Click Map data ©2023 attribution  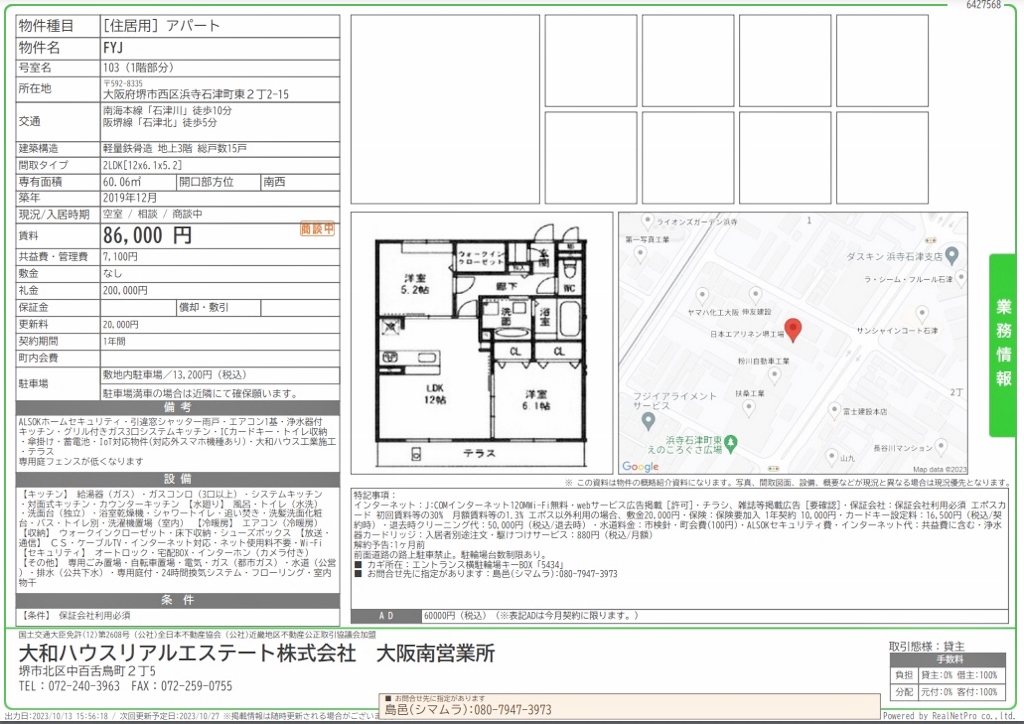pyautogui.click(x=940, y=469)
